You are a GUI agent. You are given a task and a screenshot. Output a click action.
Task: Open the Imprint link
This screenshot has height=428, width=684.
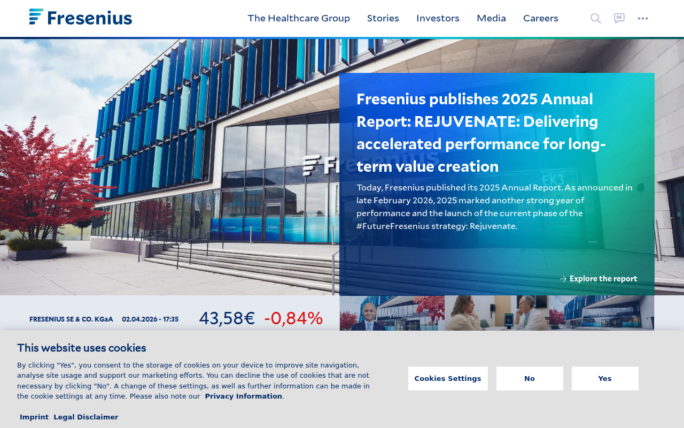click(x=34, y=417)
